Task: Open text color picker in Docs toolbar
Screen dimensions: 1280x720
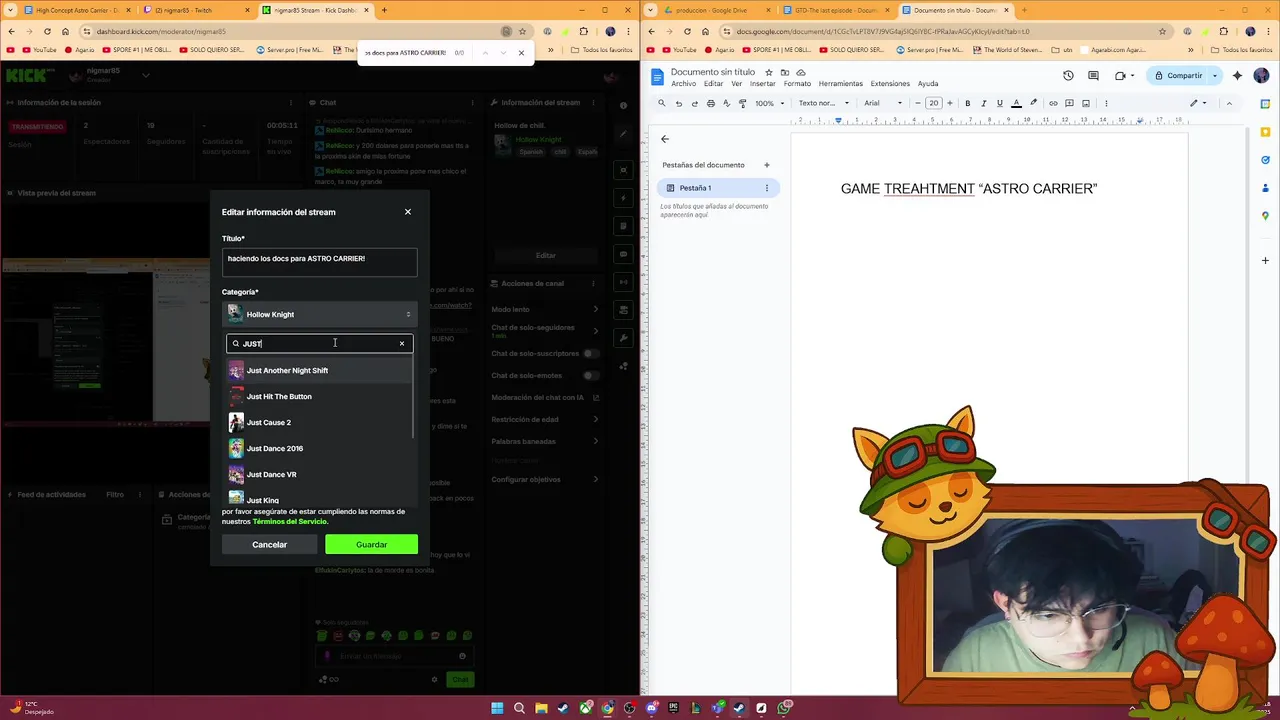Action: tap(1016, 103)
